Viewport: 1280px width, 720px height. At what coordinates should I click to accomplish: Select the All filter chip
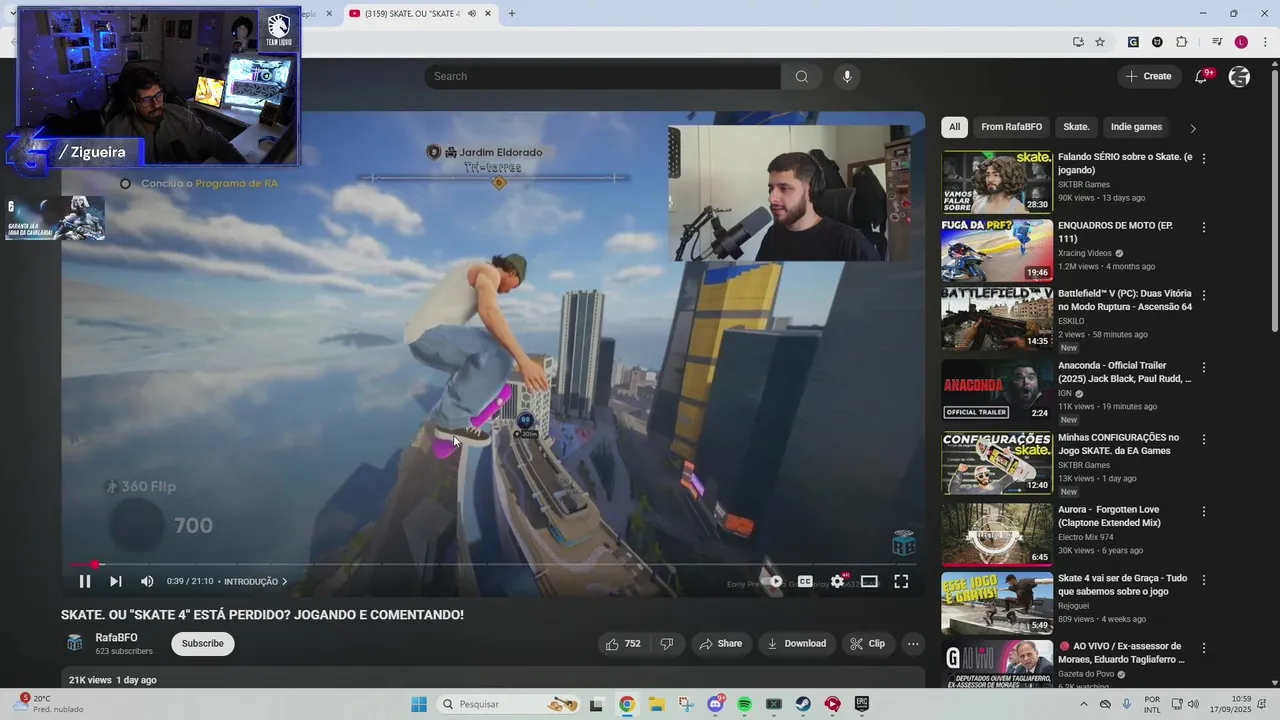(955, 127)
